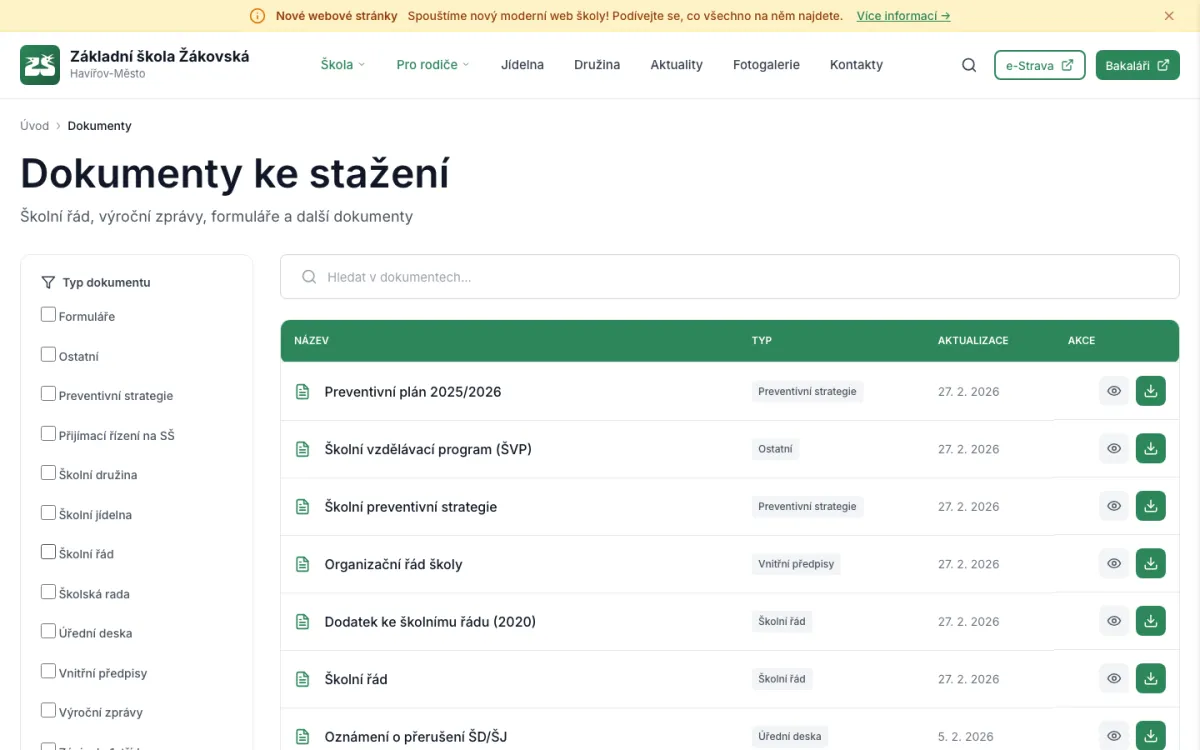
Task: Dismiss the new website announcement banner
Action: pyautogui.click(x=1168, y=16)
